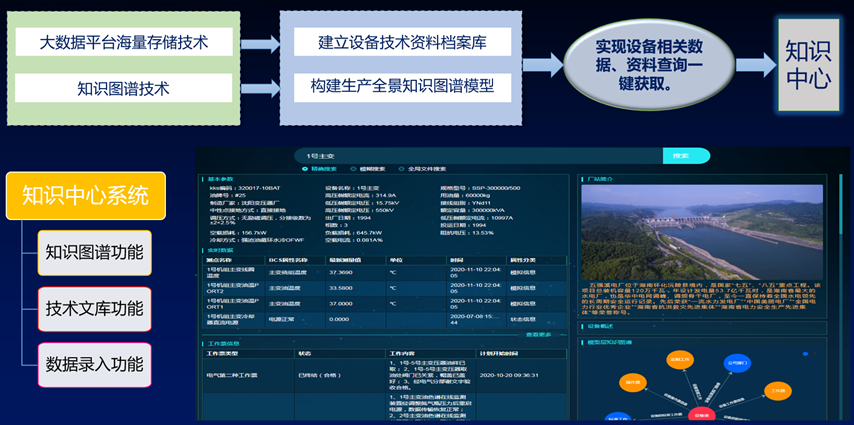The image size is (854, 425).
Task: Click 建立设备技术资料档案库 box
Action: click(x=401, y=42)
